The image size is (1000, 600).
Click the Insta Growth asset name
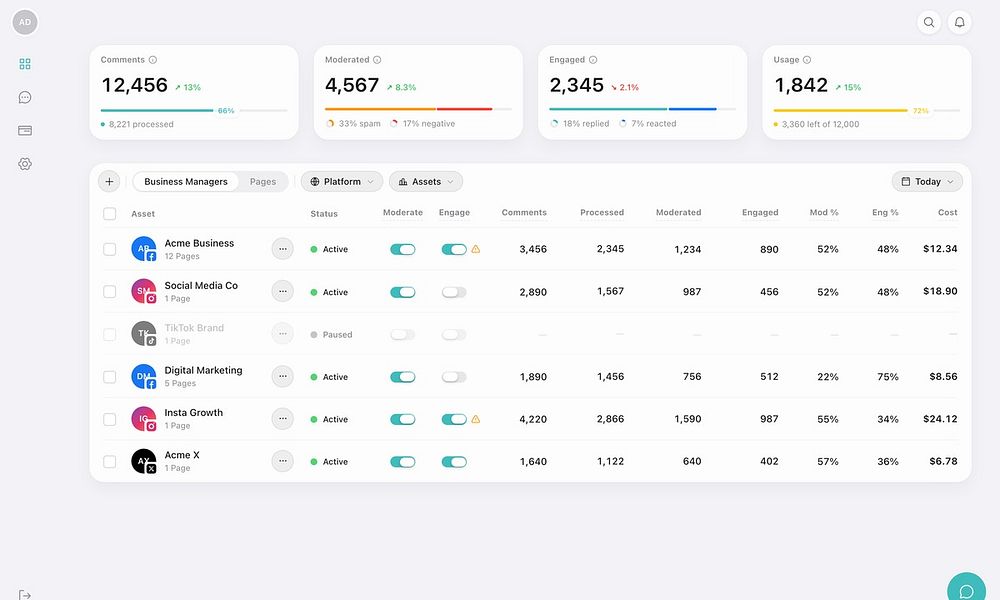coord(194,413)
